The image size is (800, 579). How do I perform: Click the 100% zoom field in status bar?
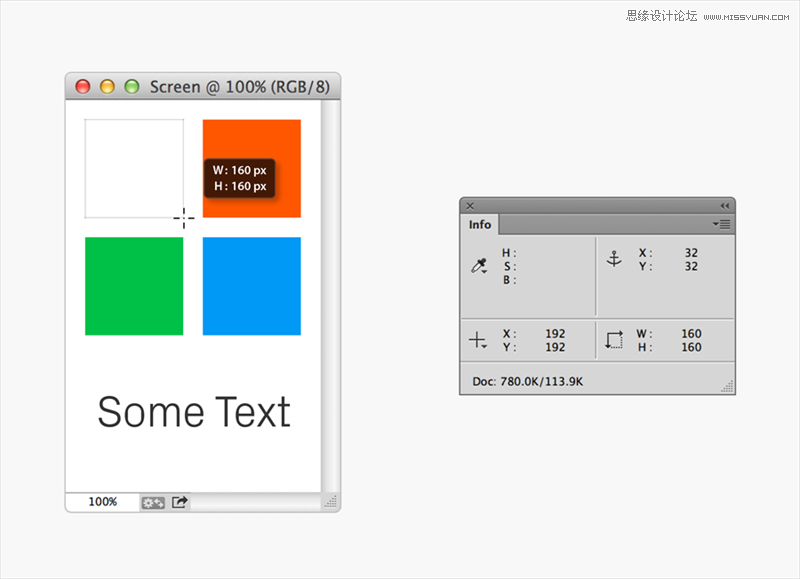pos(103,502)
